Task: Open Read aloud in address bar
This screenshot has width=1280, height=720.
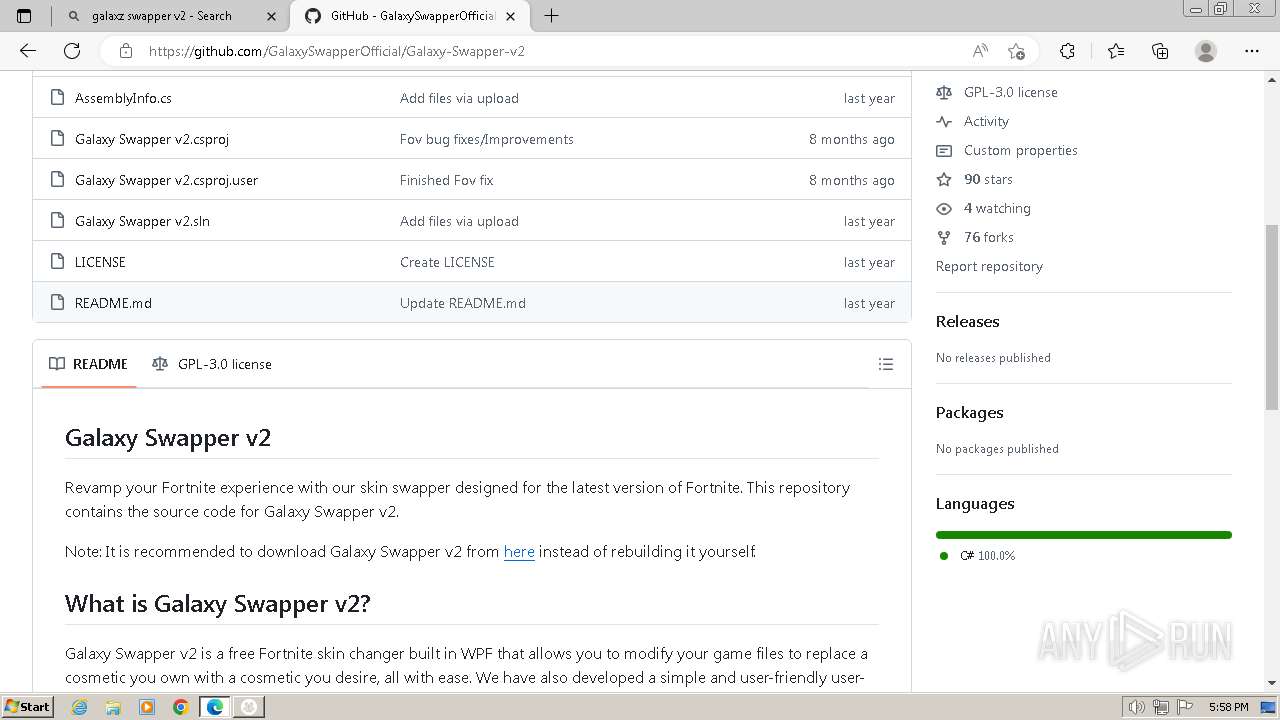Action: 980,51
